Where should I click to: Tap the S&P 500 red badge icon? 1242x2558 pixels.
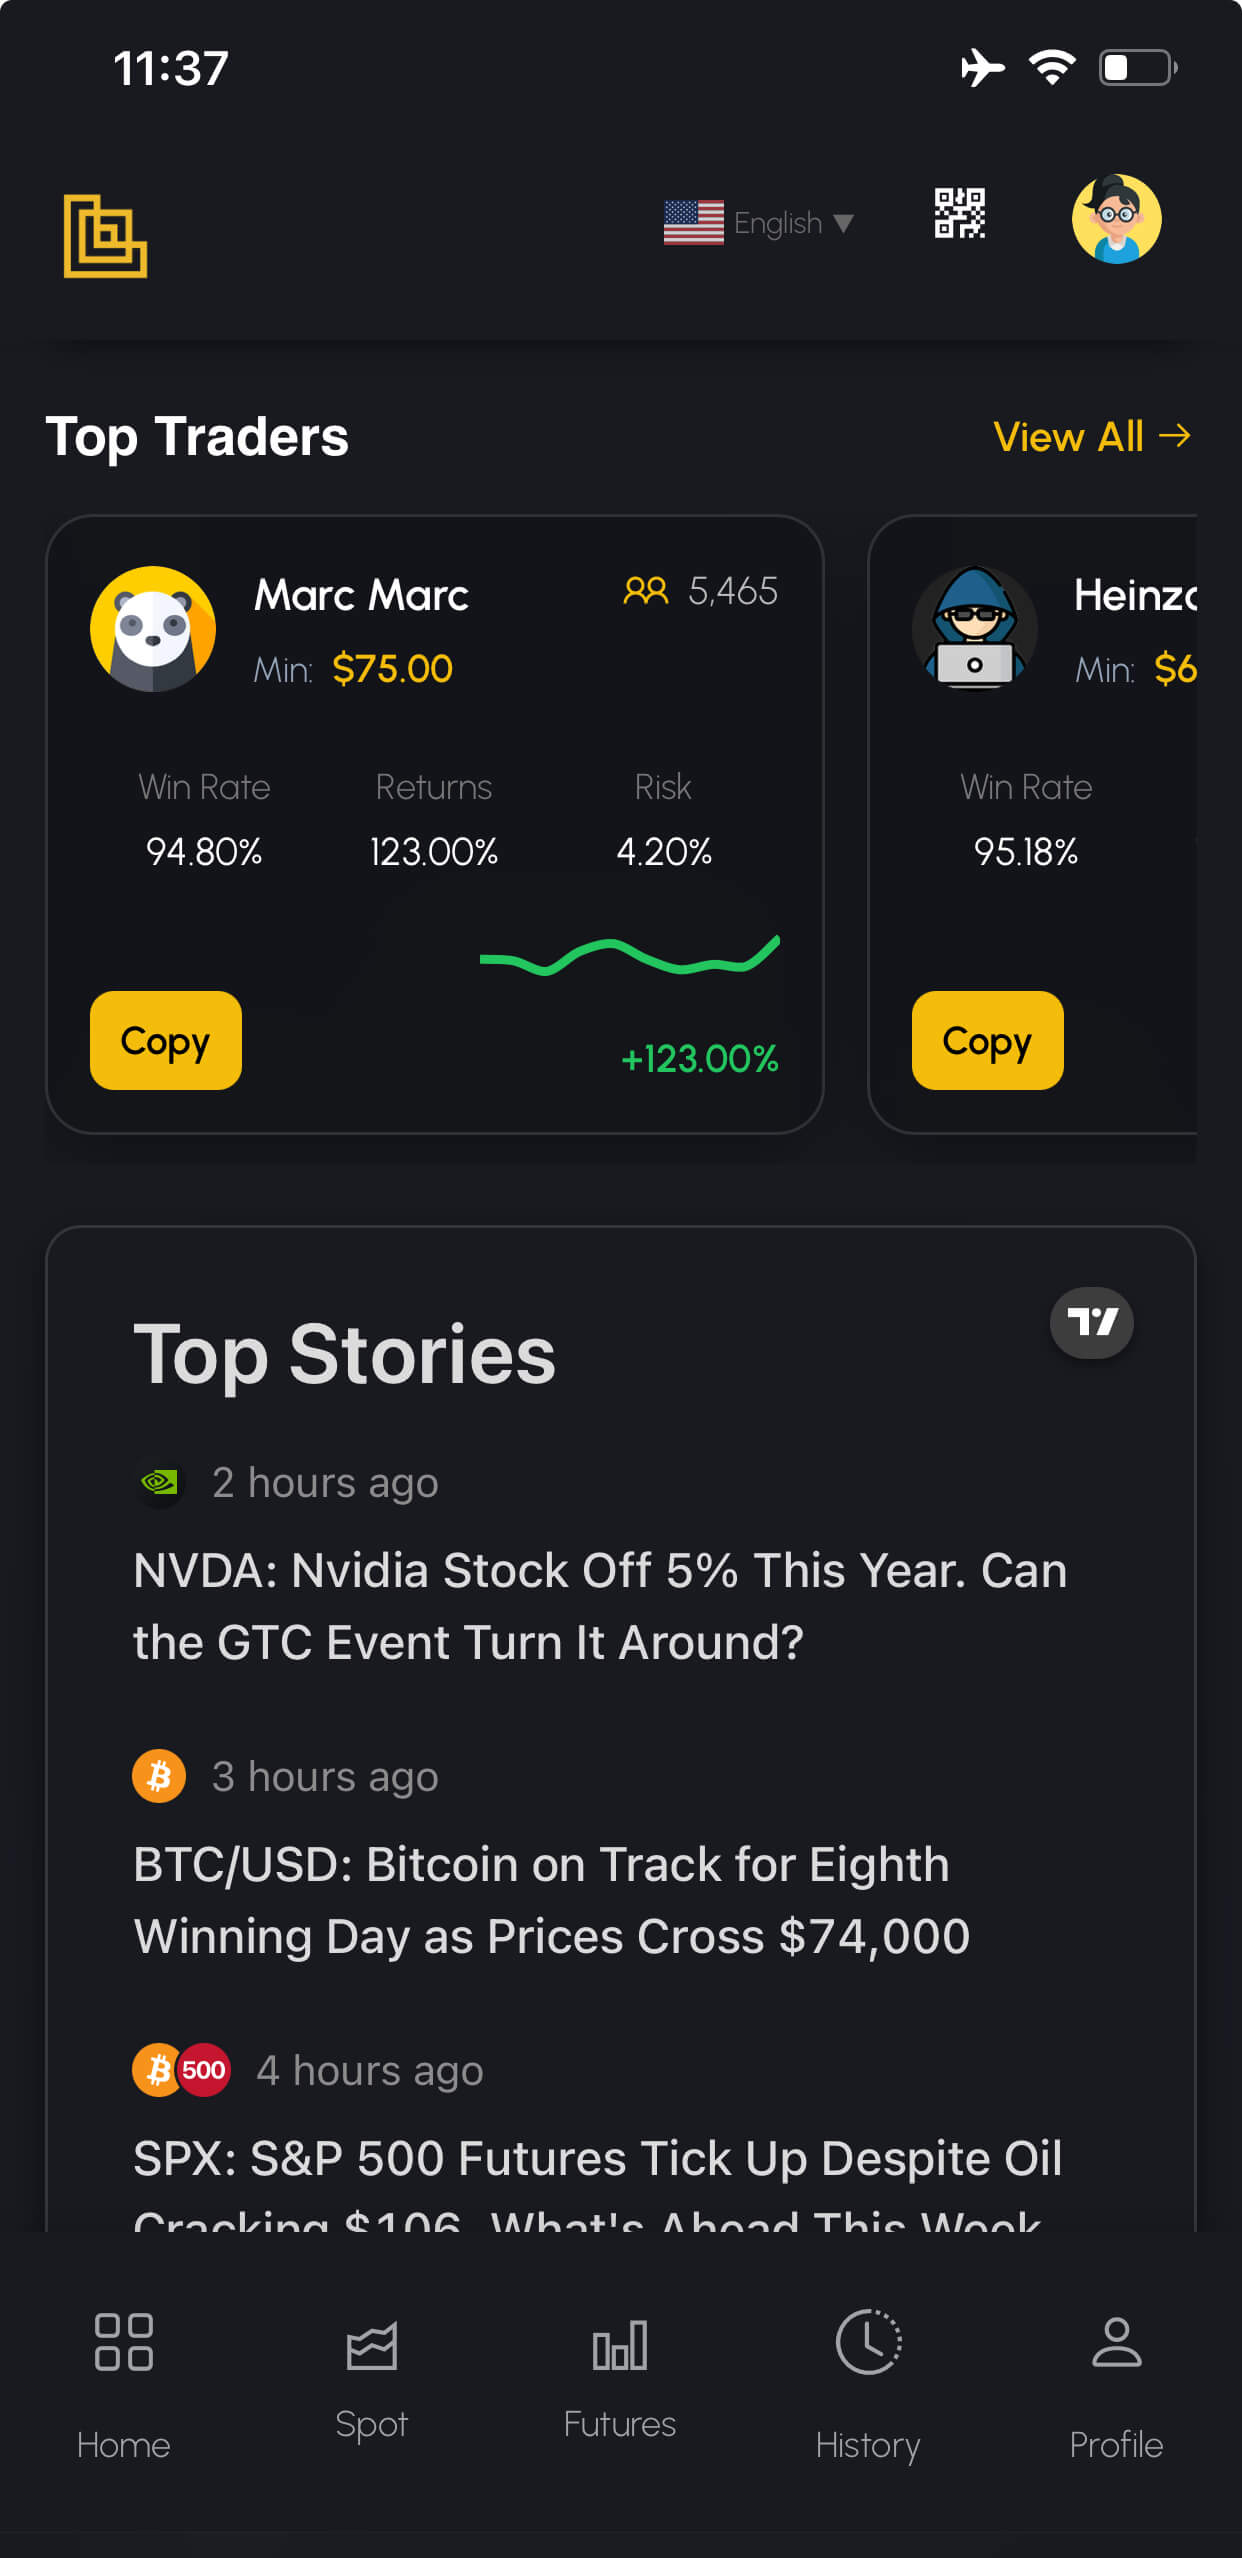pyautogui.click(x=204, y=2069)
